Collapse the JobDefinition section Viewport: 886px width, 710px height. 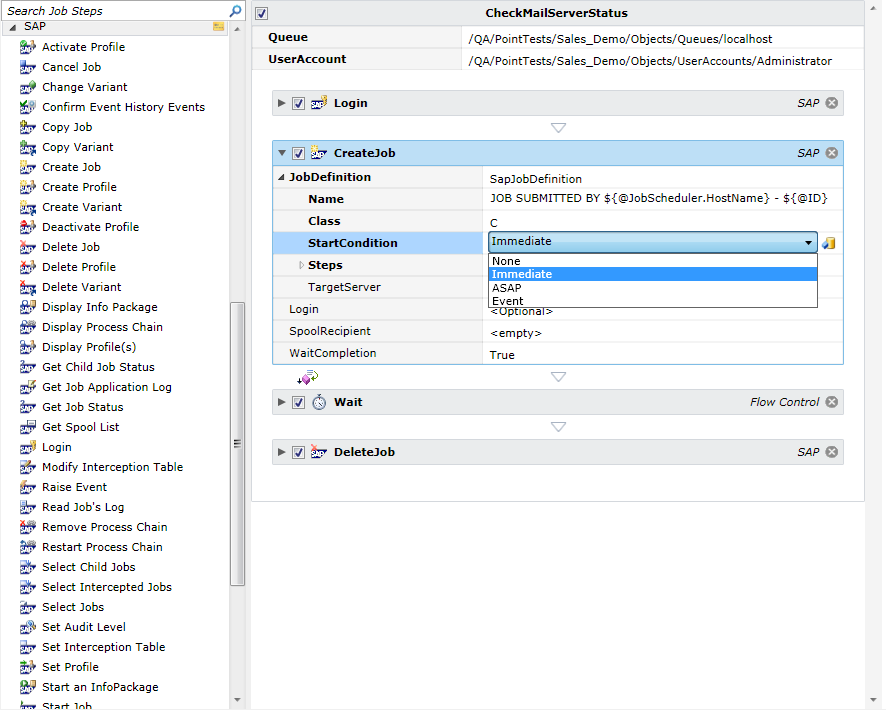[x=279, y=177]
